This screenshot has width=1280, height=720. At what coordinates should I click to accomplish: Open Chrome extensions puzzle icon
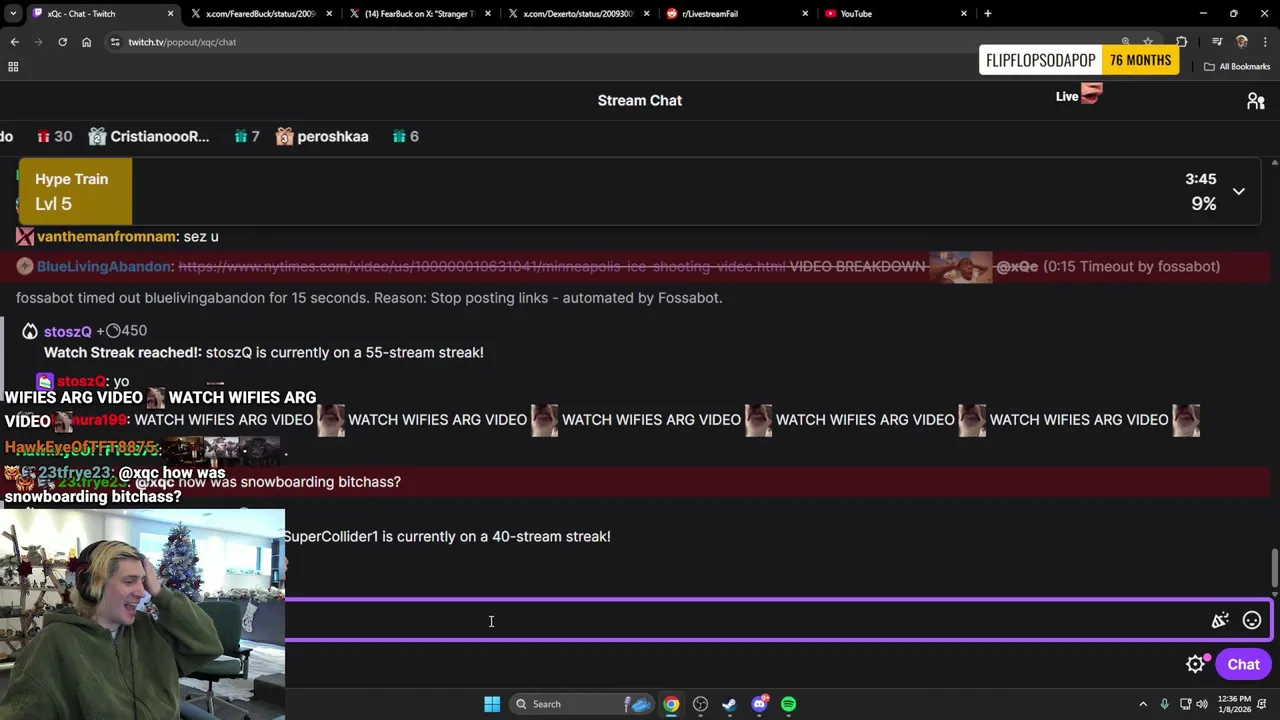(1181, 42)
